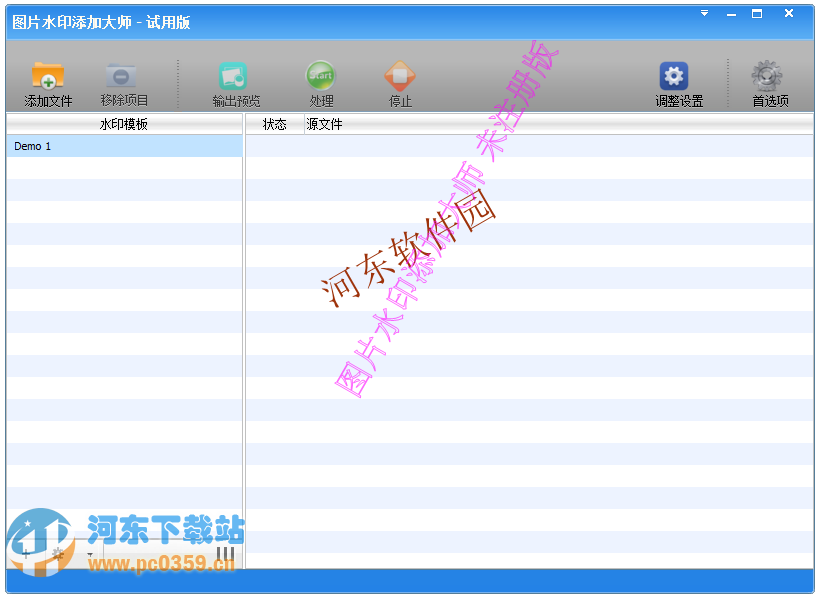Click the small gear icon at bottom left
Screen dimensions: 816x595
[x=58, y=552]
